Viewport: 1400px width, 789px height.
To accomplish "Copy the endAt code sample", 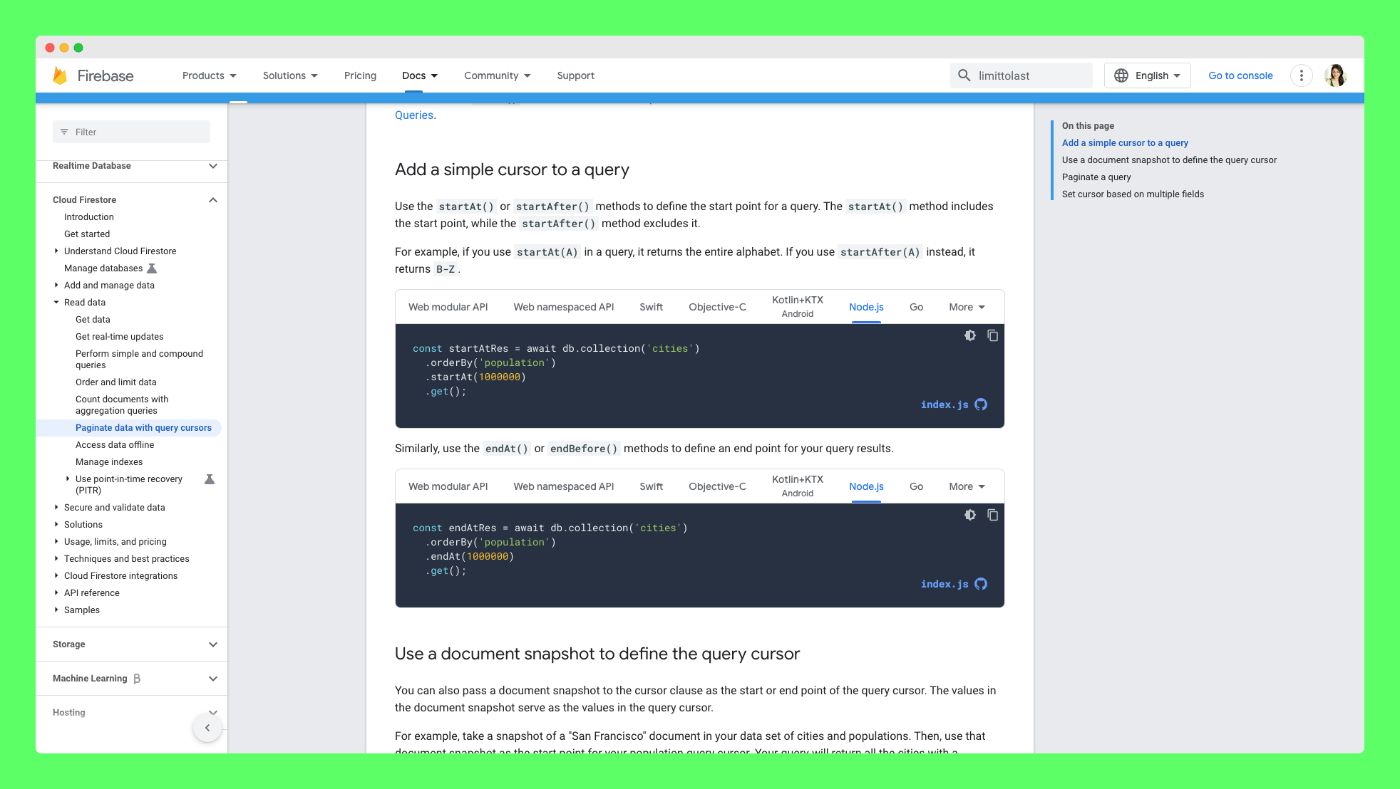I will tap(993, 515).
